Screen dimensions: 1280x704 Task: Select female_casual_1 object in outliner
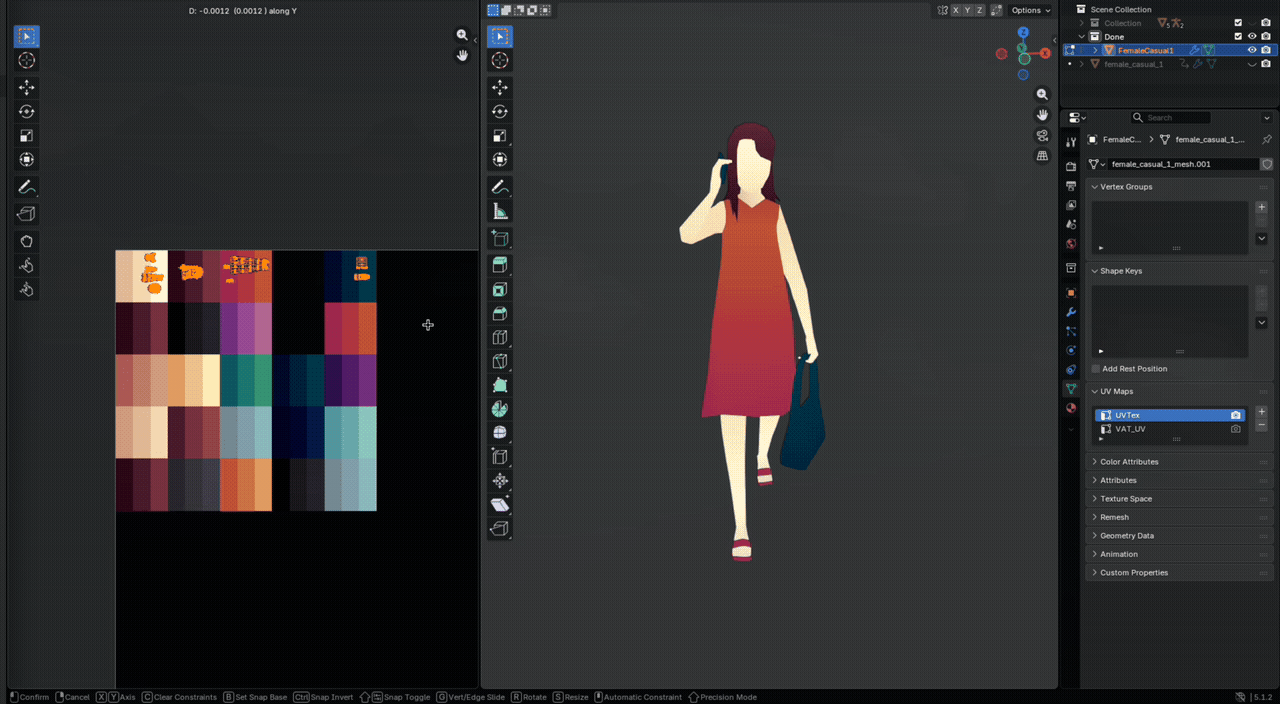click(x=1133, y=64)
